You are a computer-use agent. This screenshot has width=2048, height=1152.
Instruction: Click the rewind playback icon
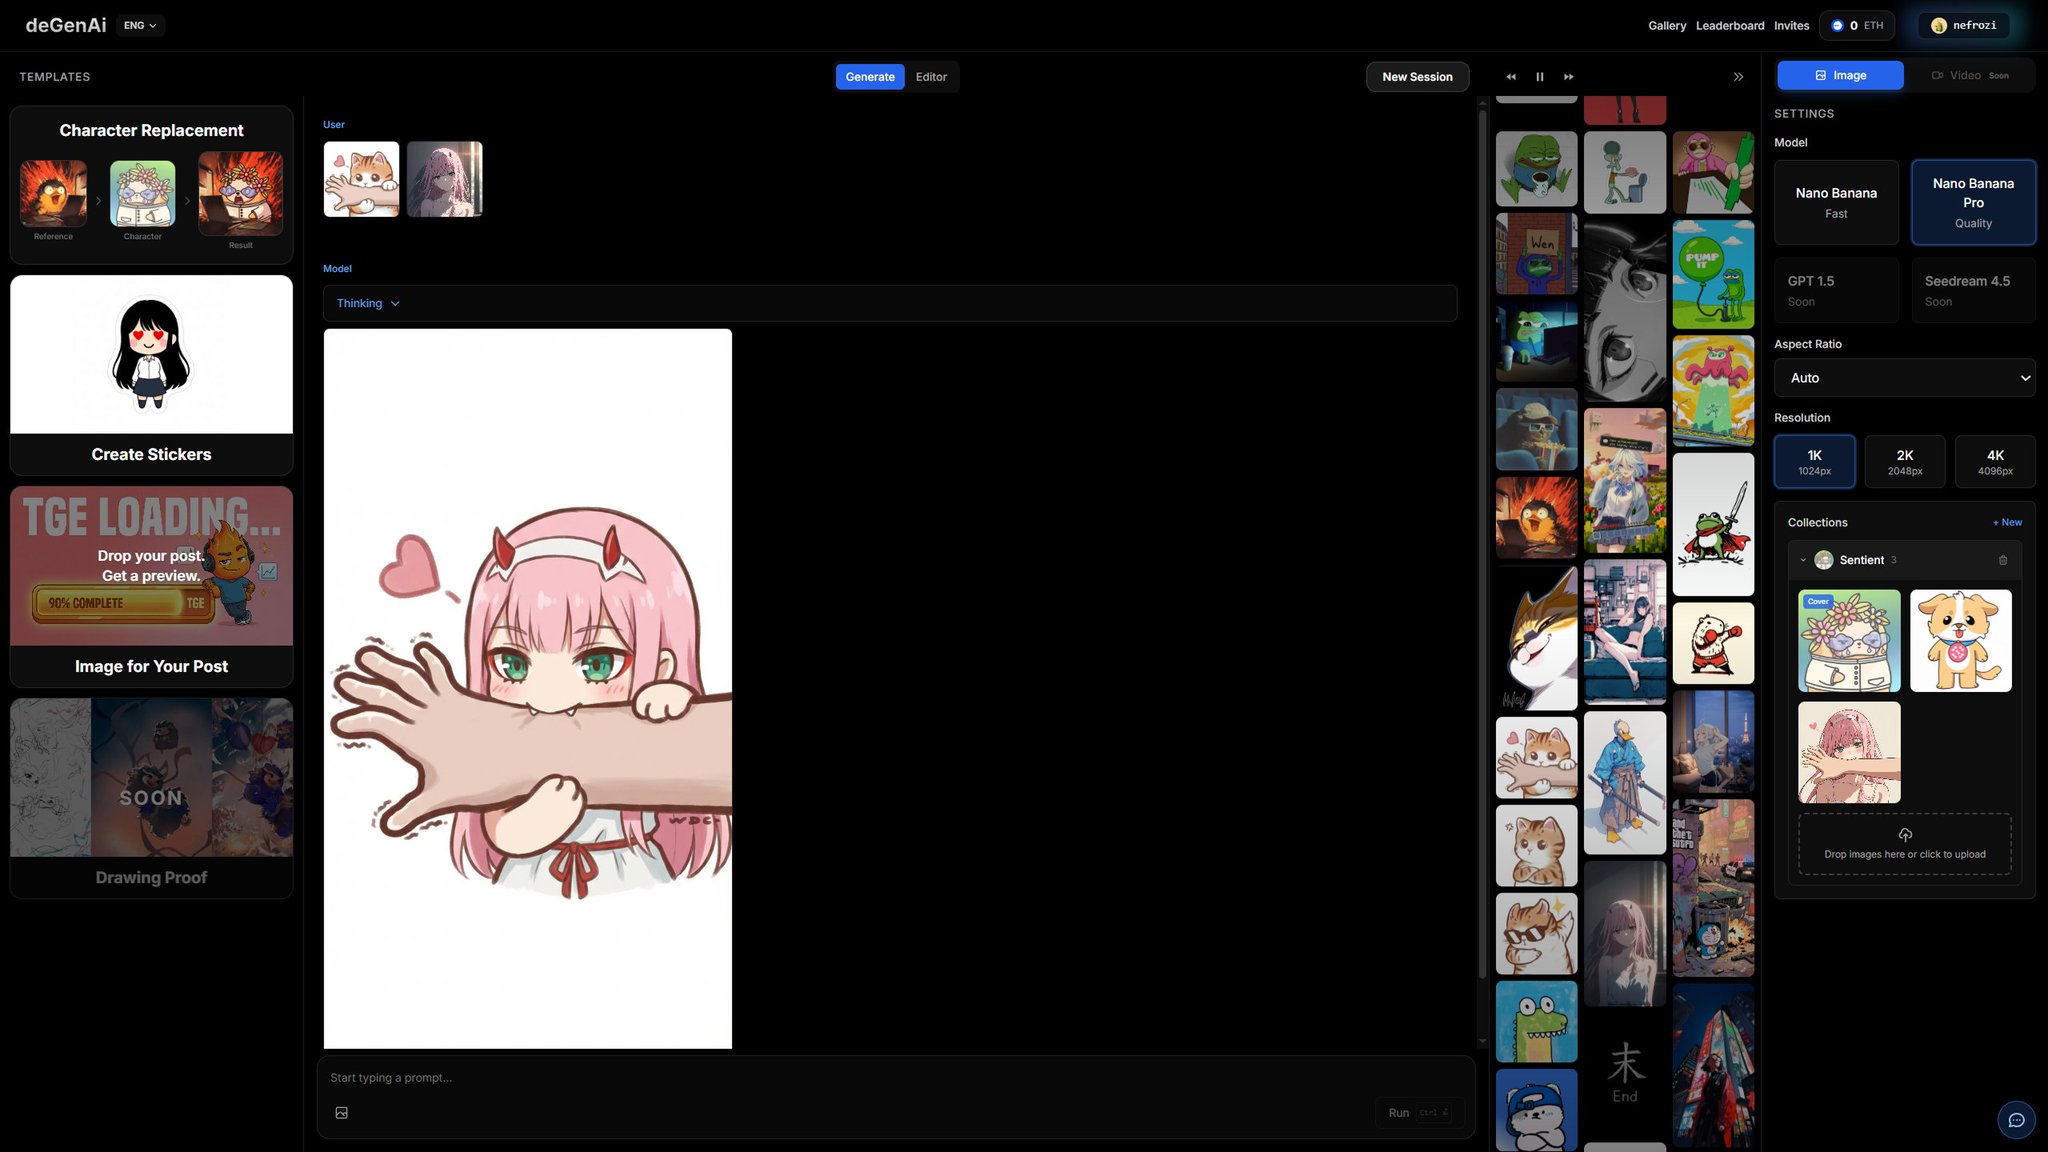(1511, 77)
